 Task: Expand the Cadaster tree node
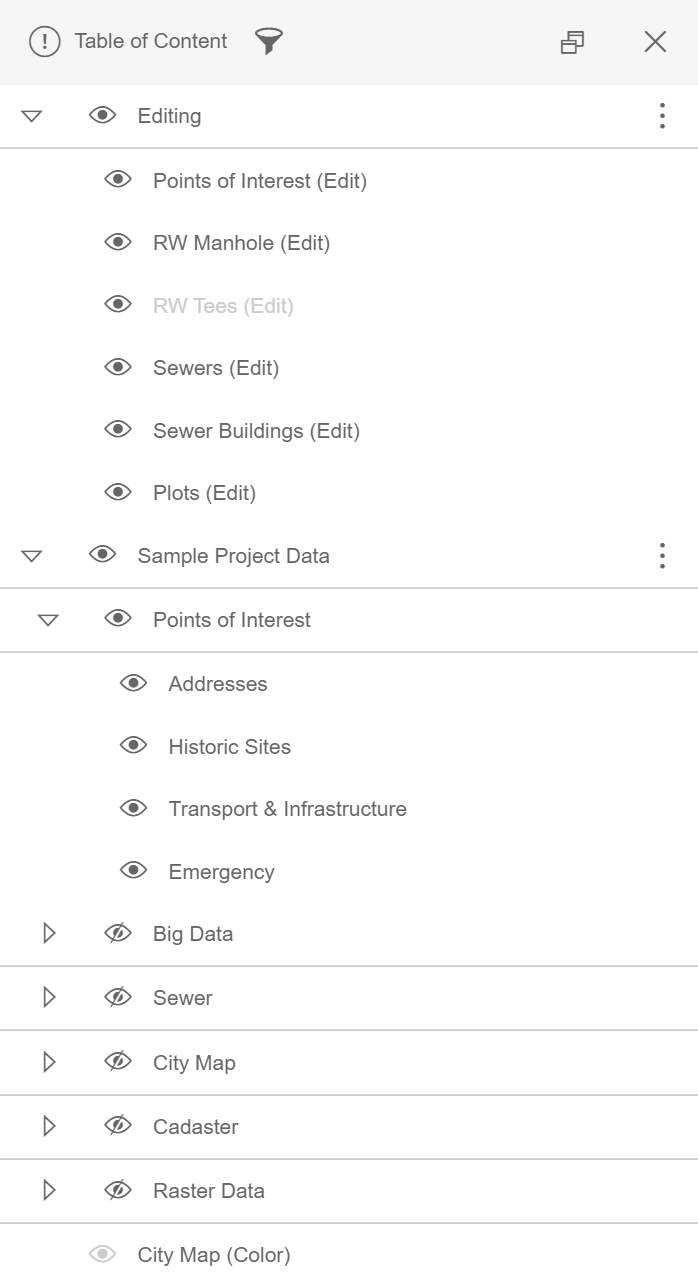pyautogui.click(x=48, y=1125)
